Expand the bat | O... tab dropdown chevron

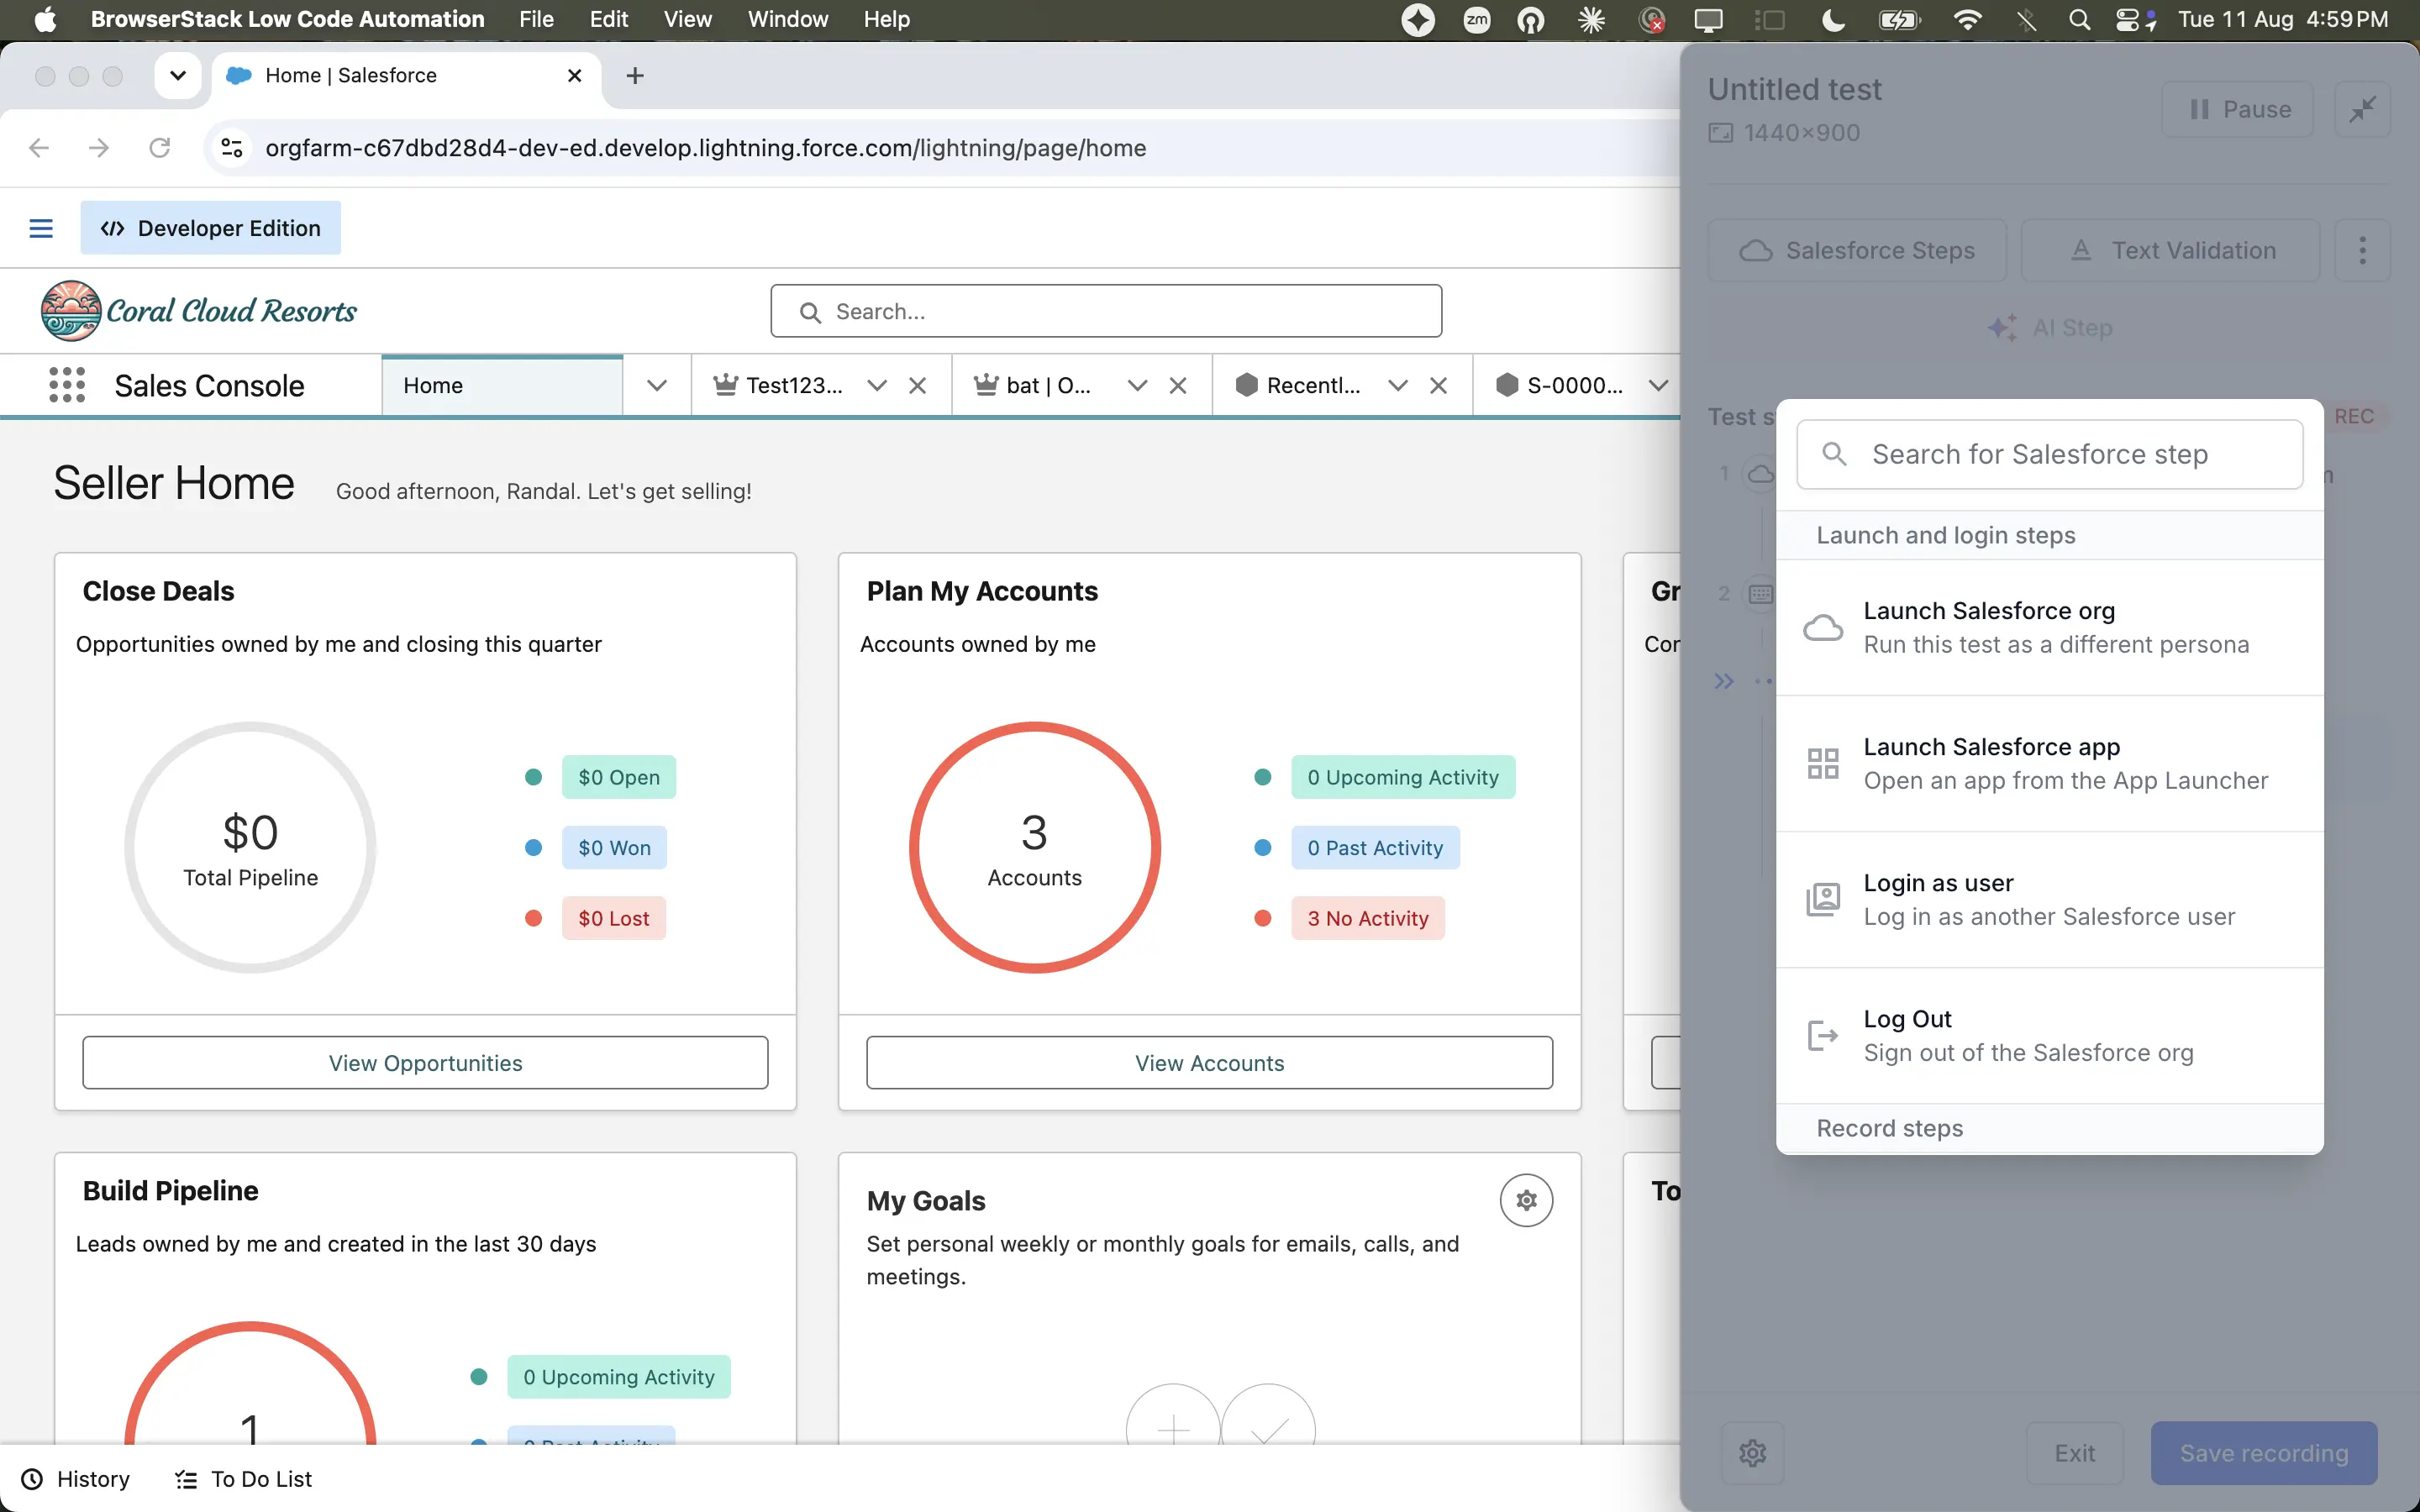tap(1137, 386)
